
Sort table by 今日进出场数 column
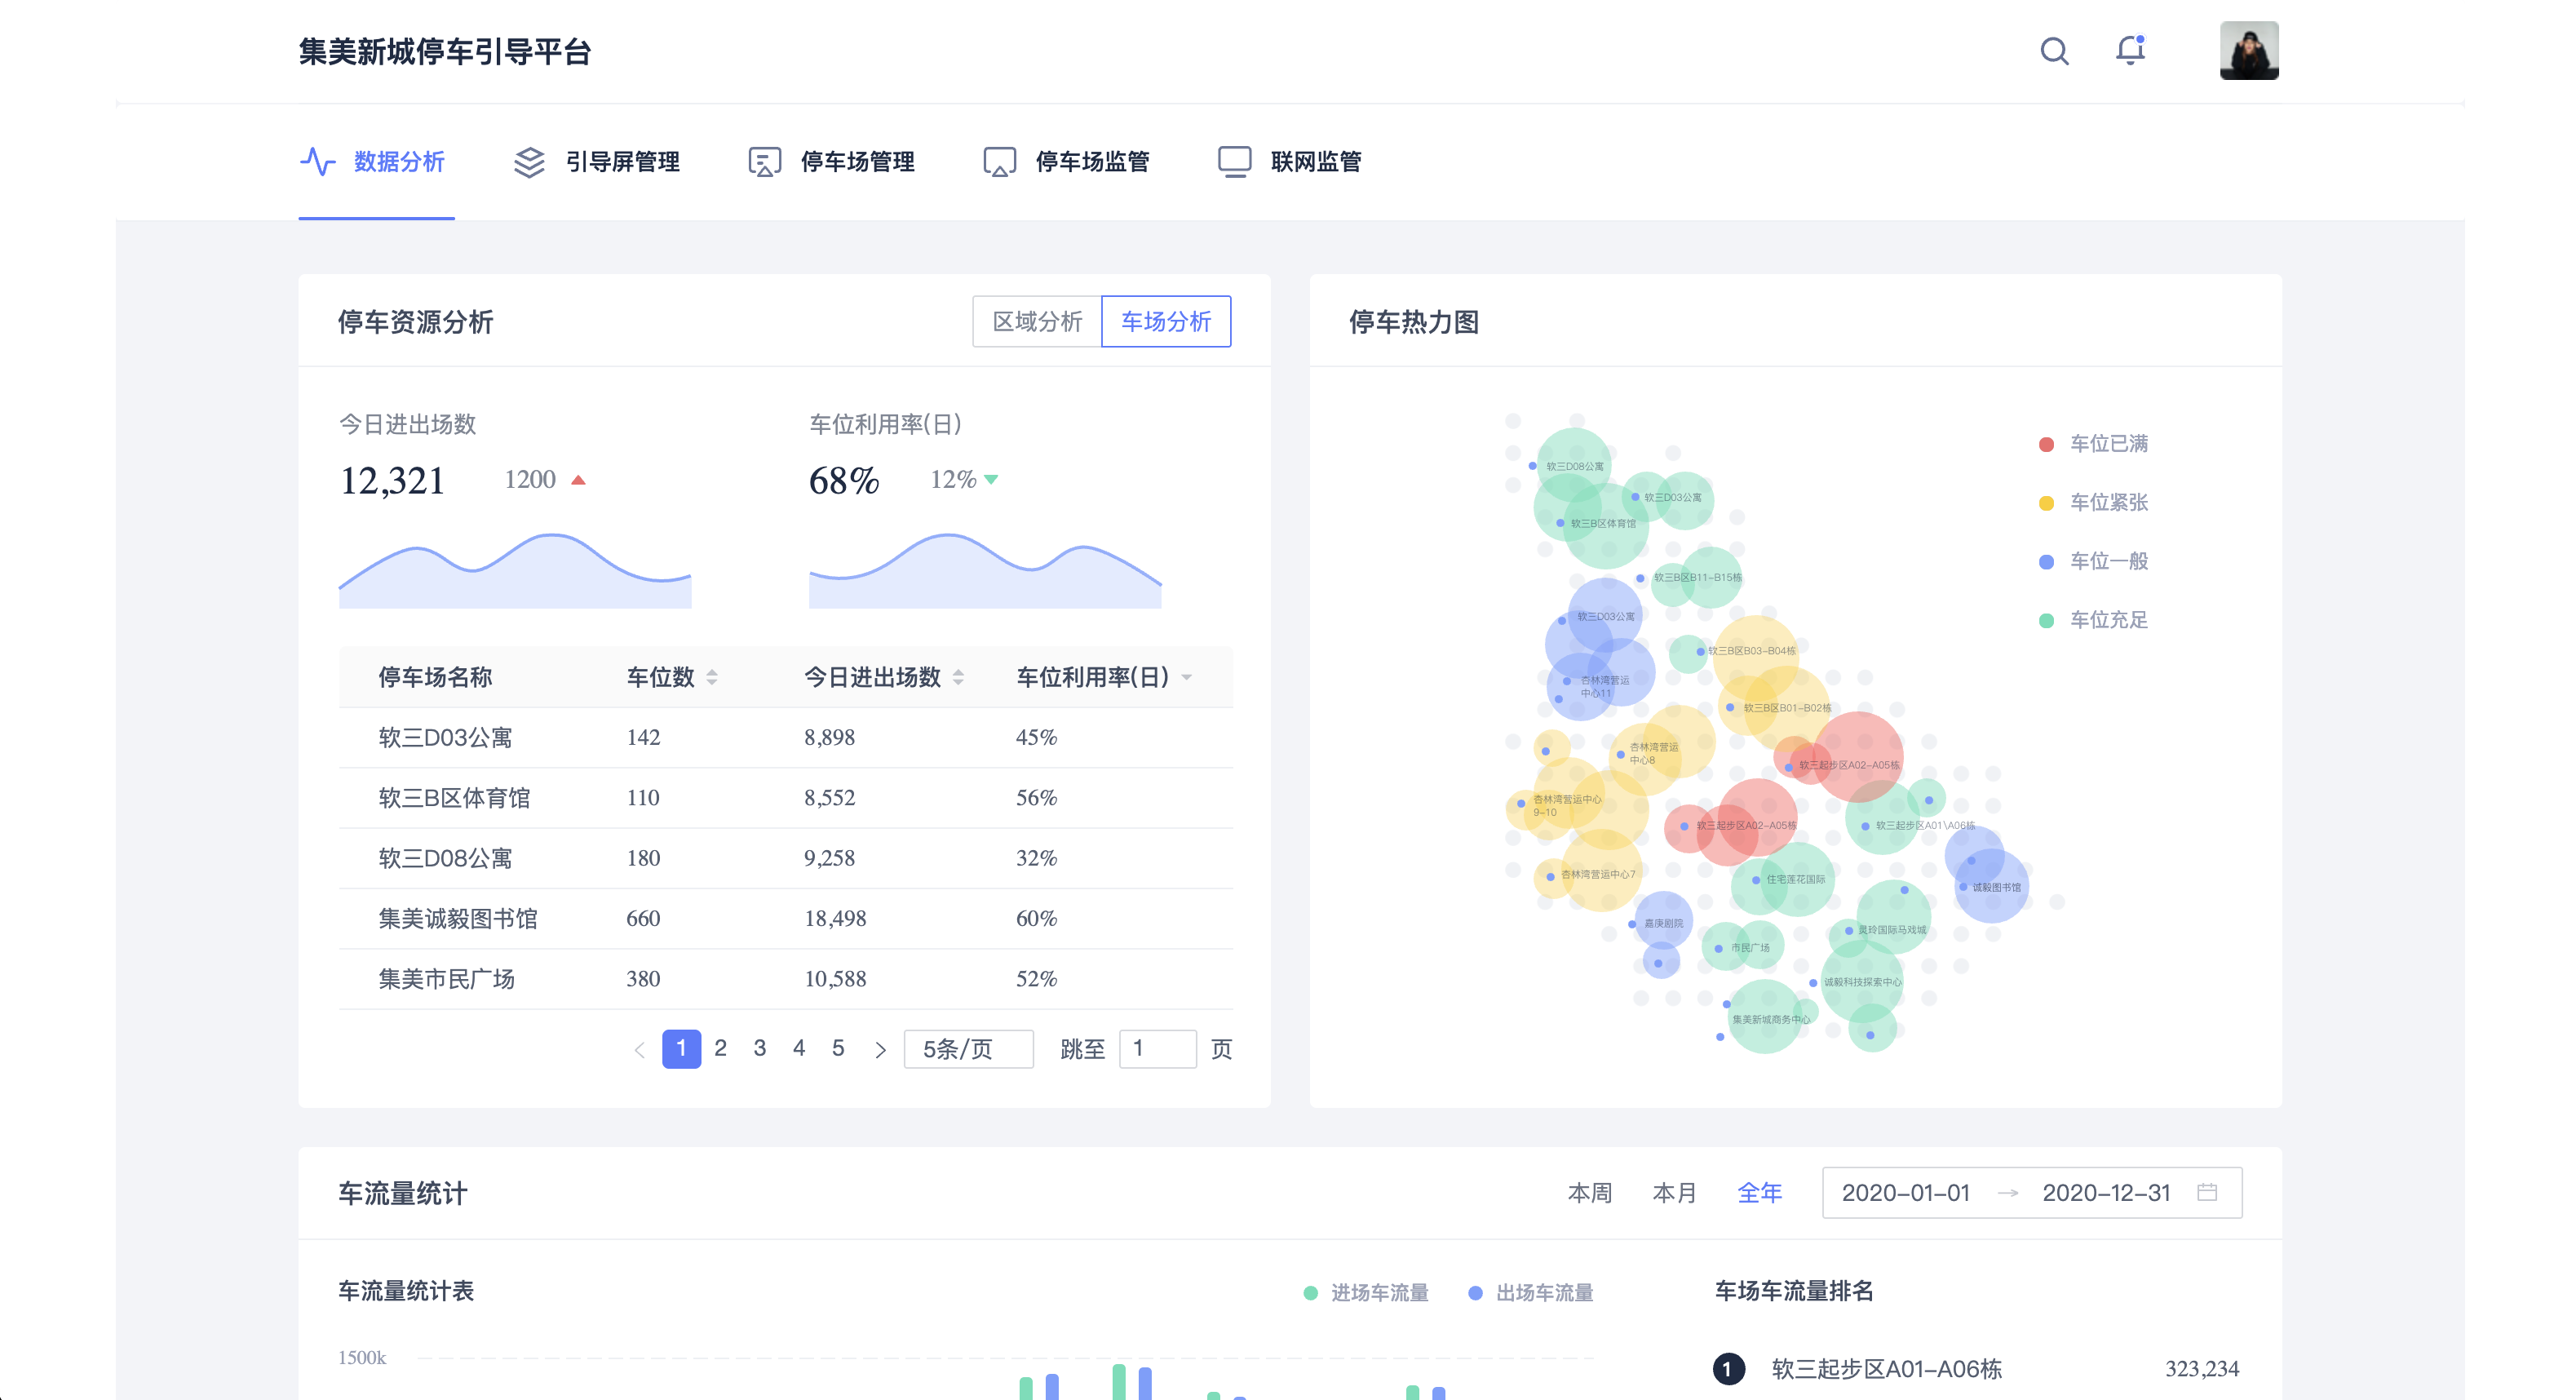958,677
